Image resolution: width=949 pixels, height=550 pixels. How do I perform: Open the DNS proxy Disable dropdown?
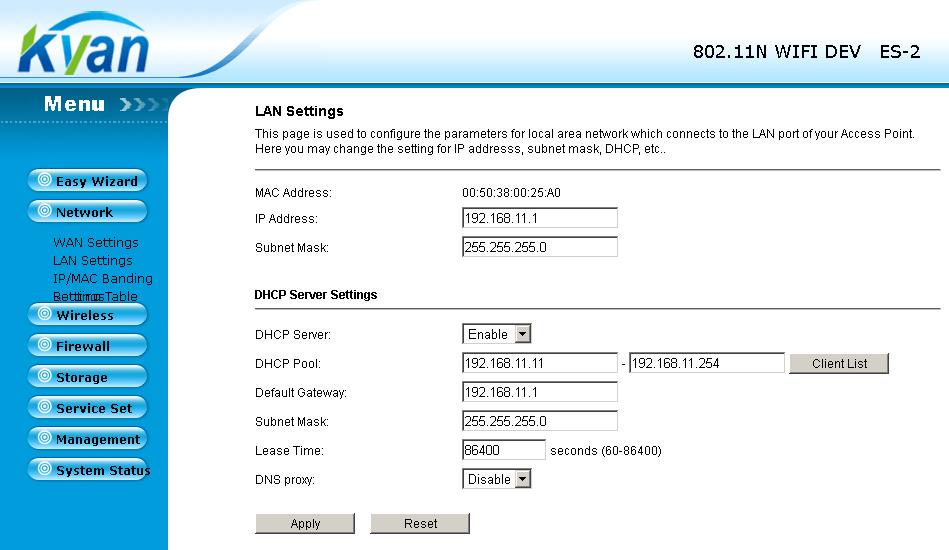[x=496, y=479]
